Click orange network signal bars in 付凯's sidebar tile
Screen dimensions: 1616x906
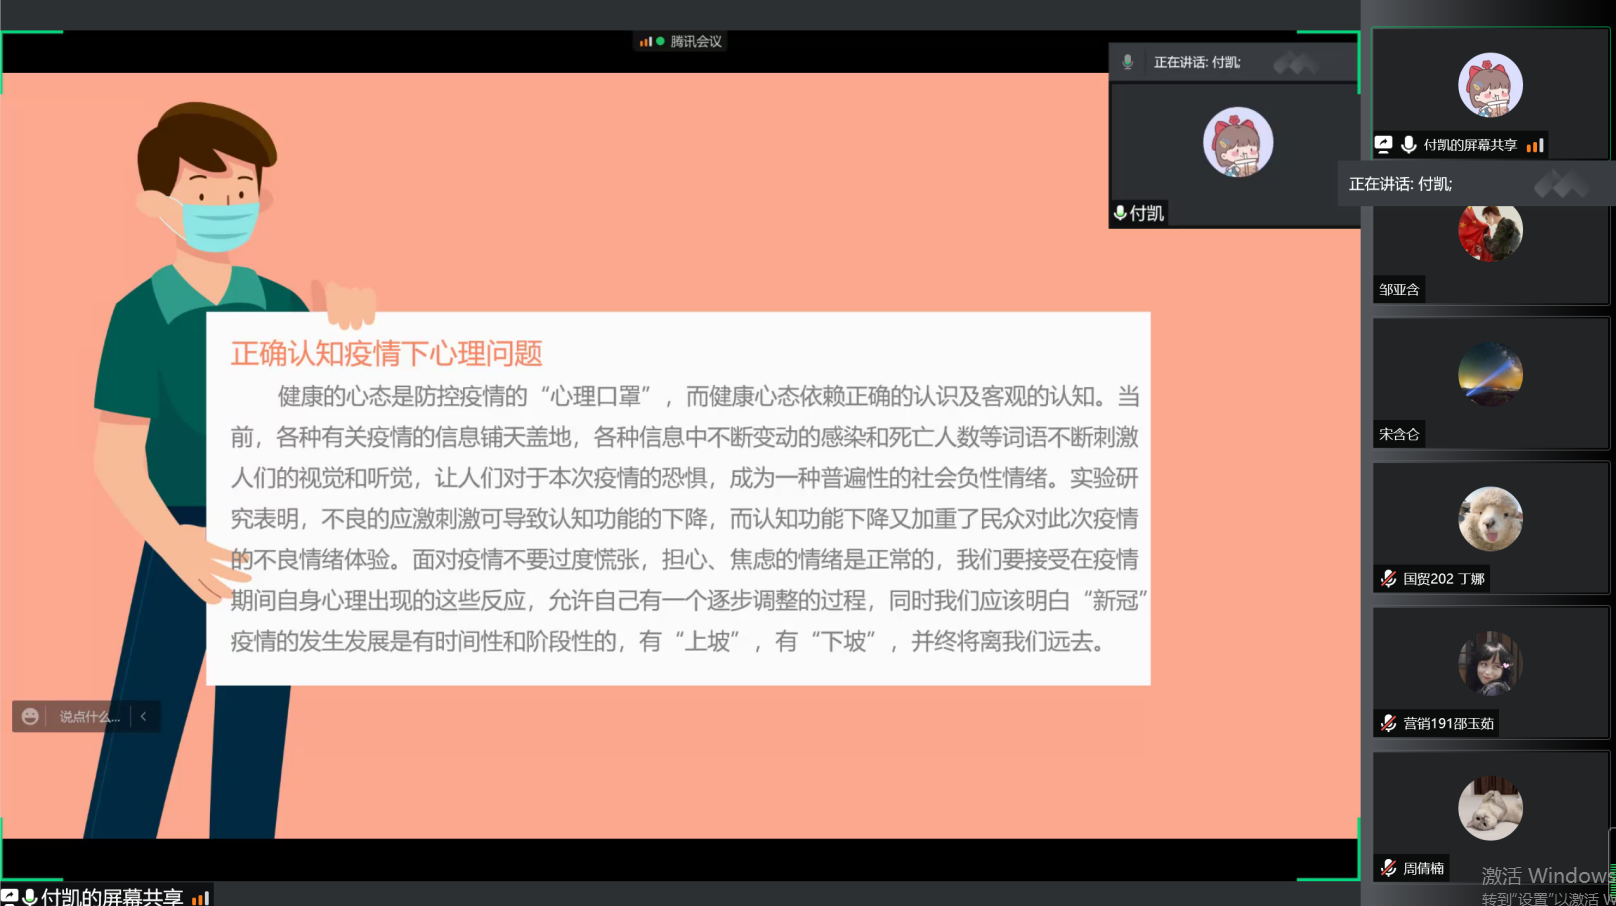pyautogui.click(x=1536, y=145)
